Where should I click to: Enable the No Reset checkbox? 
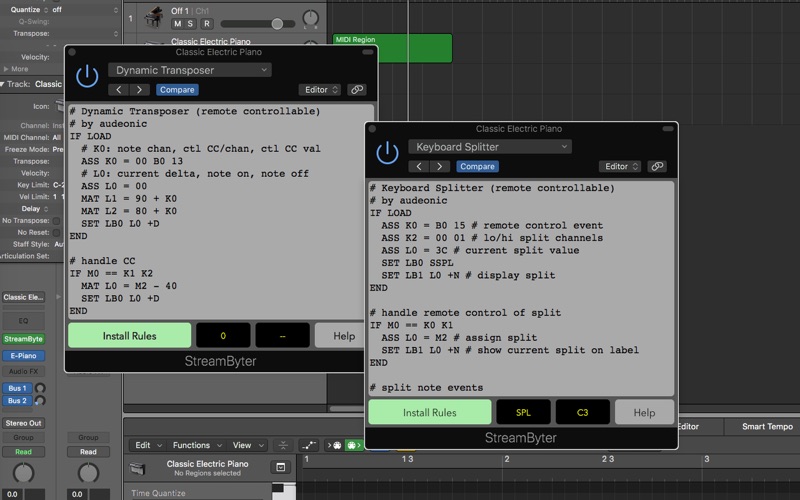click(57, 233)
